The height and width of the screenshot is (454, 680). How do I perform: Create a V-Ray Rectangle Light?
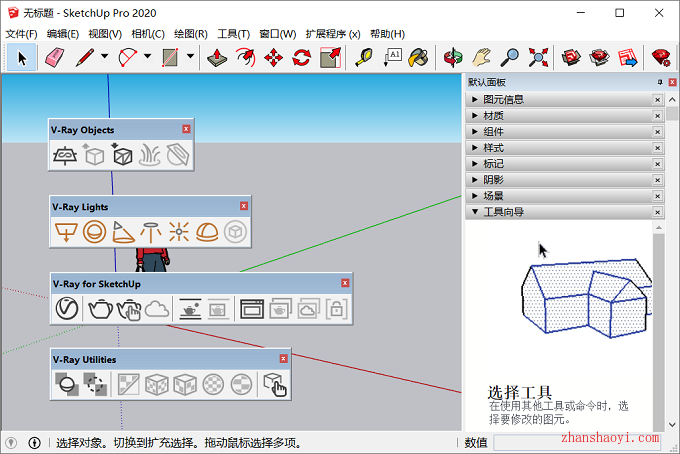point(66,232)
